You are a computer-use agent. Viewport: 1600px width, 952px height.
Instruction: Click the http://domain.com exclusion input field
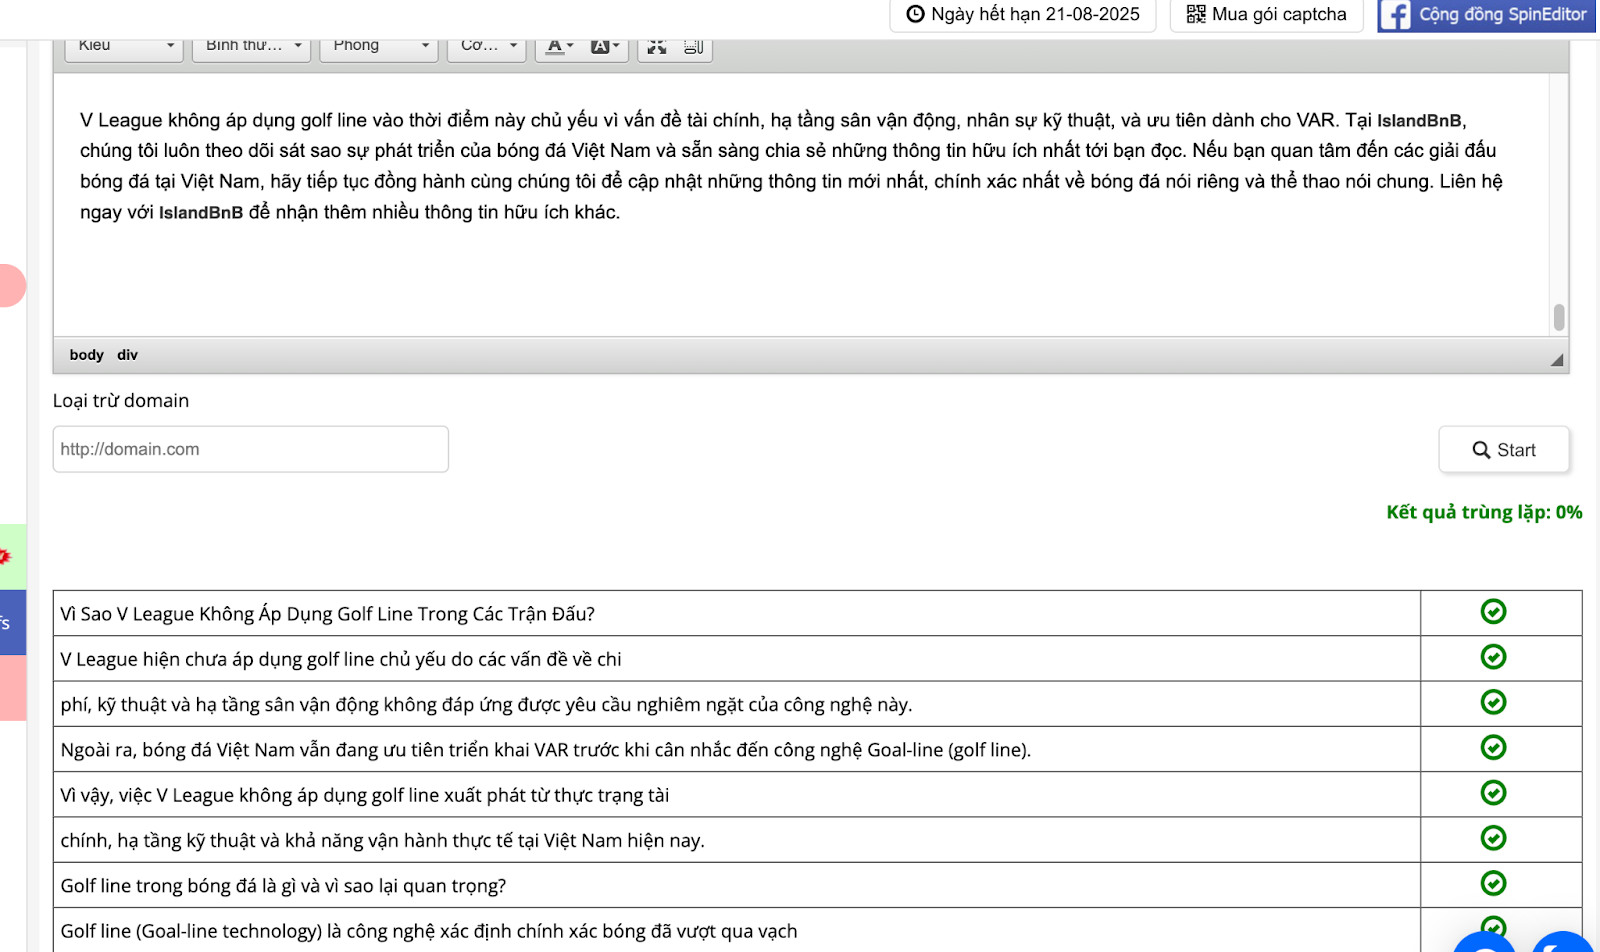coord(251,449)
